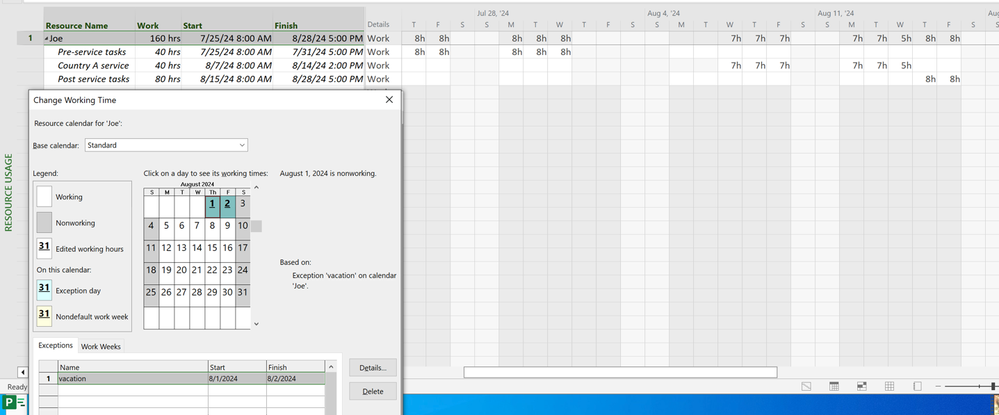Click Country A service finish 8/14/24 2:00 PM
This screenshot has width=999, height=415.
tap(319, 65)
